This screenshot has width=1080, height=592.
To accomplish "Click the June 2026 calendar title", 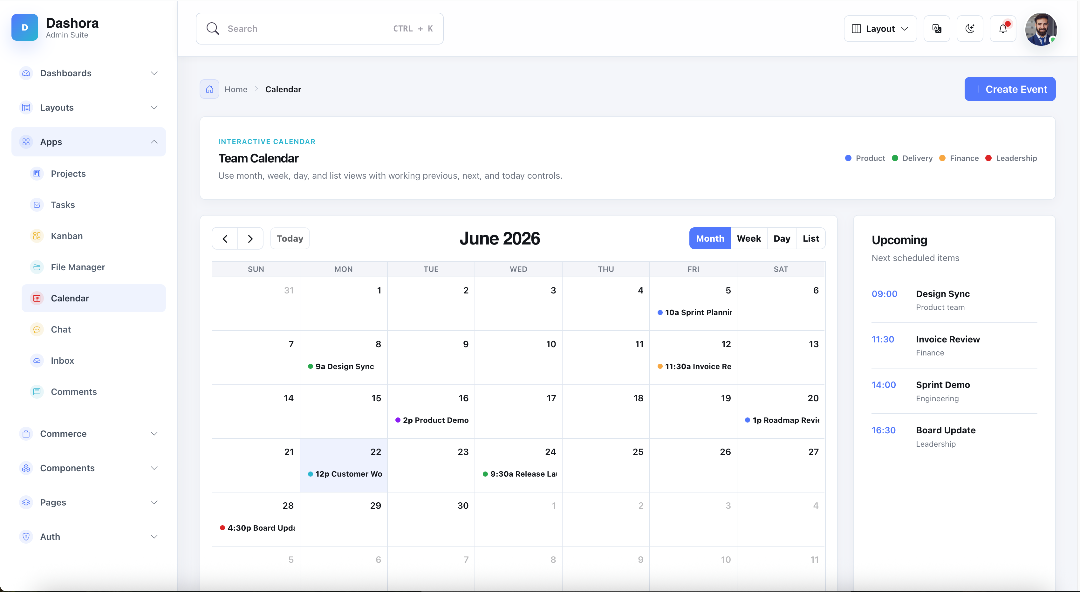I will coord(499,238).
